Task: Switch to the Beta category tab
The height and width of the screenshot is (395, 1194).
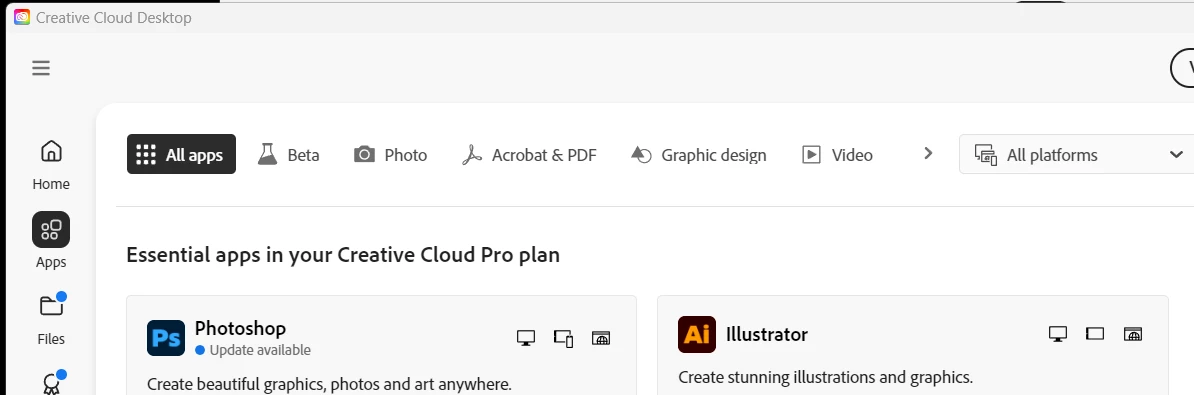Action: [289, 154]
